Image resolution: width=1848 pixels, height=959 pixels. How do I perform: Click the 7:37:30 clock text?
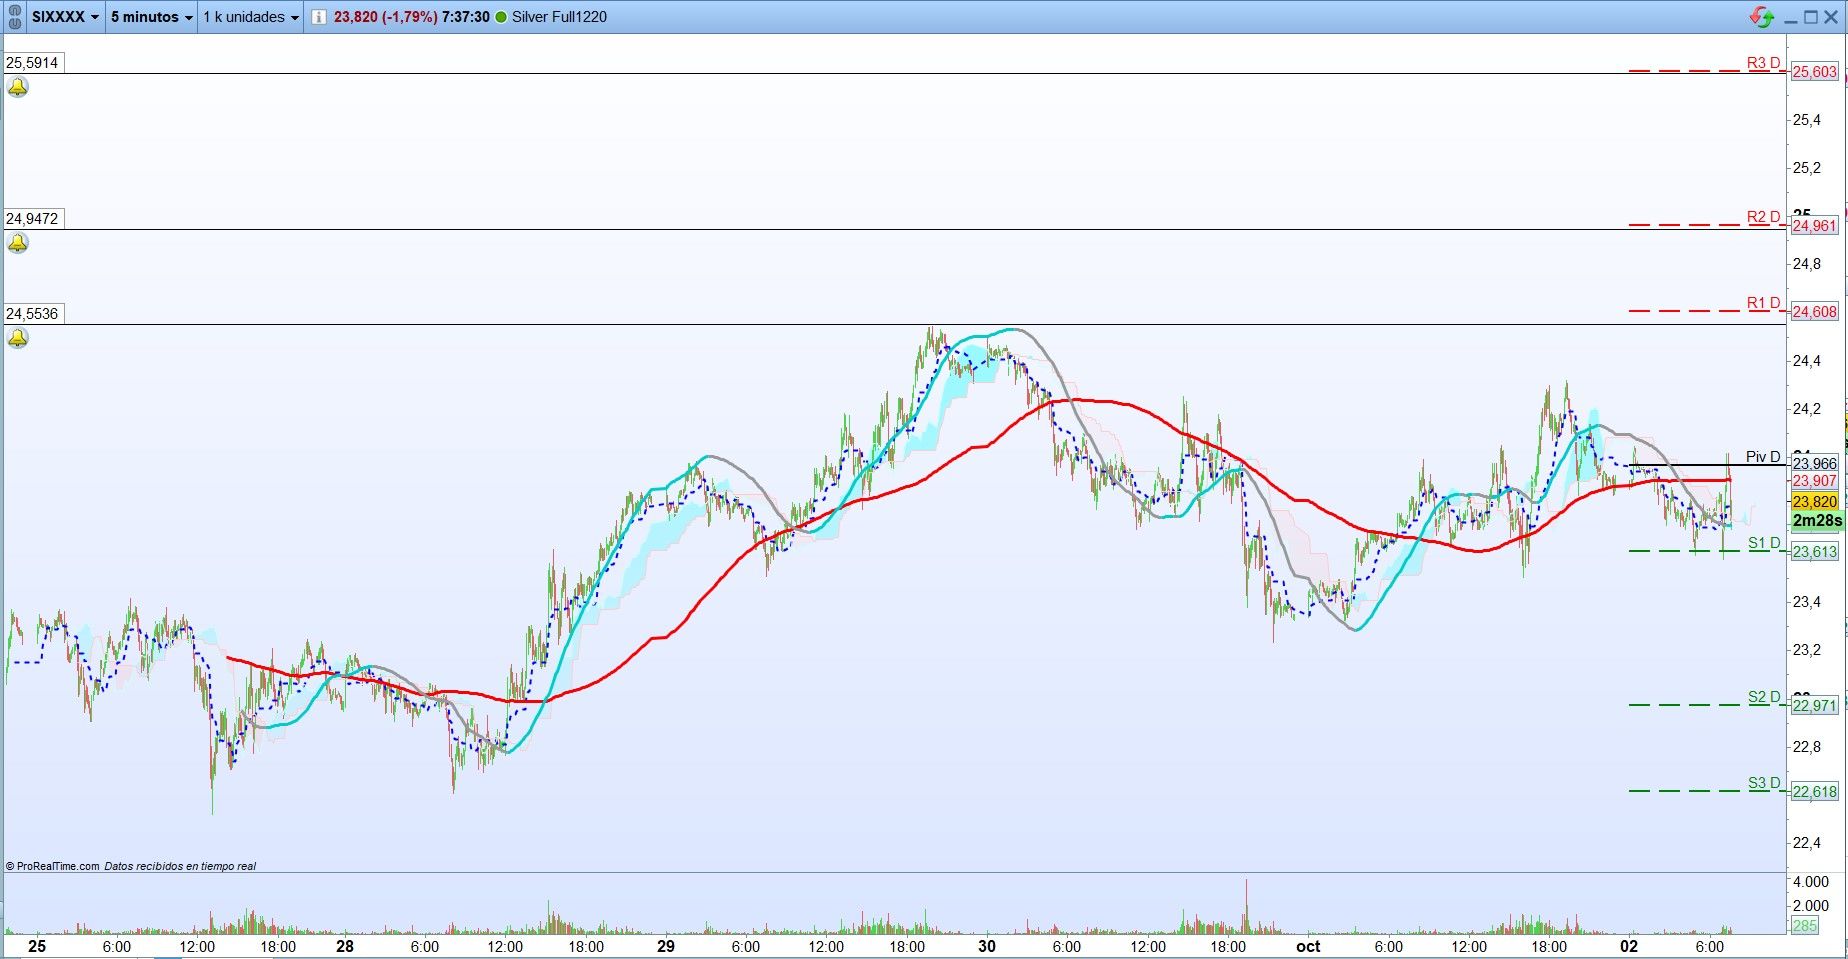466,17
